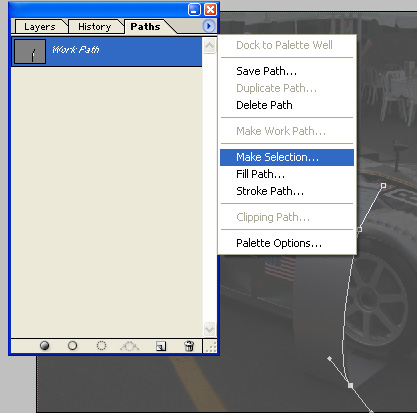Click the palette resize grip corner

click(210, 346)
